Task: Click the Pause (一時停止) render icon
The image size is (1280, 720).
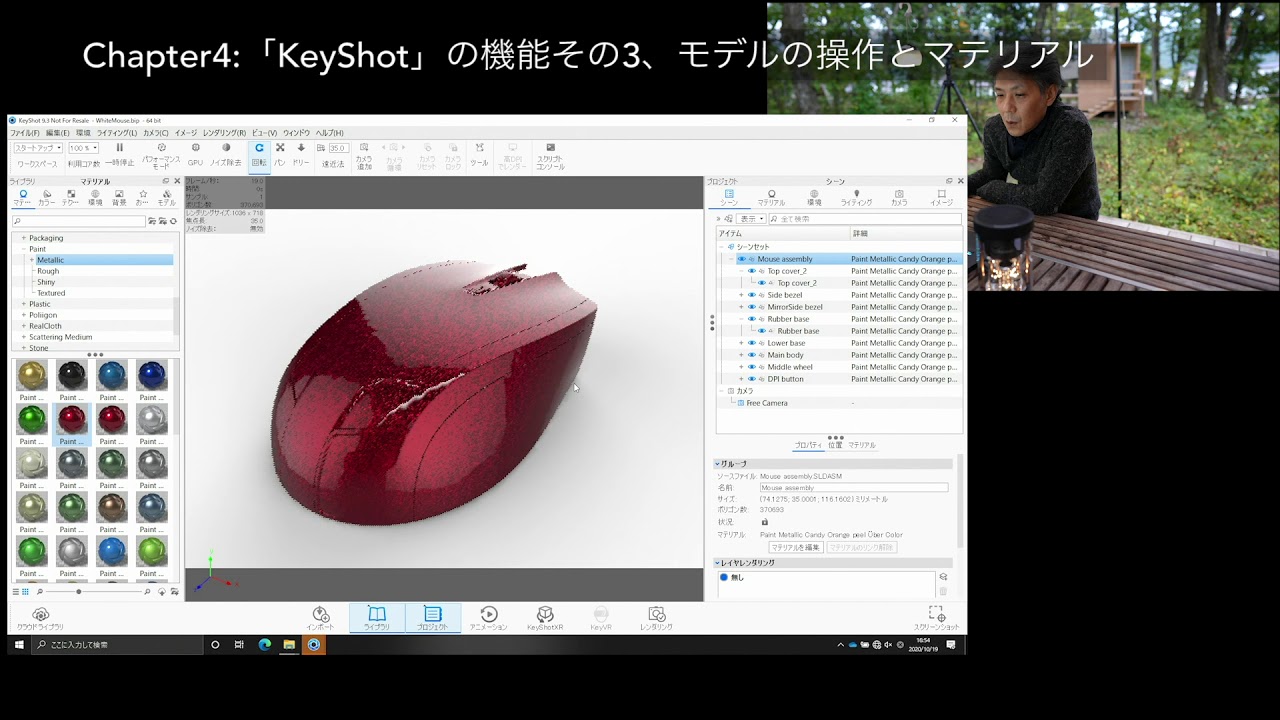Action: [120, 148]
